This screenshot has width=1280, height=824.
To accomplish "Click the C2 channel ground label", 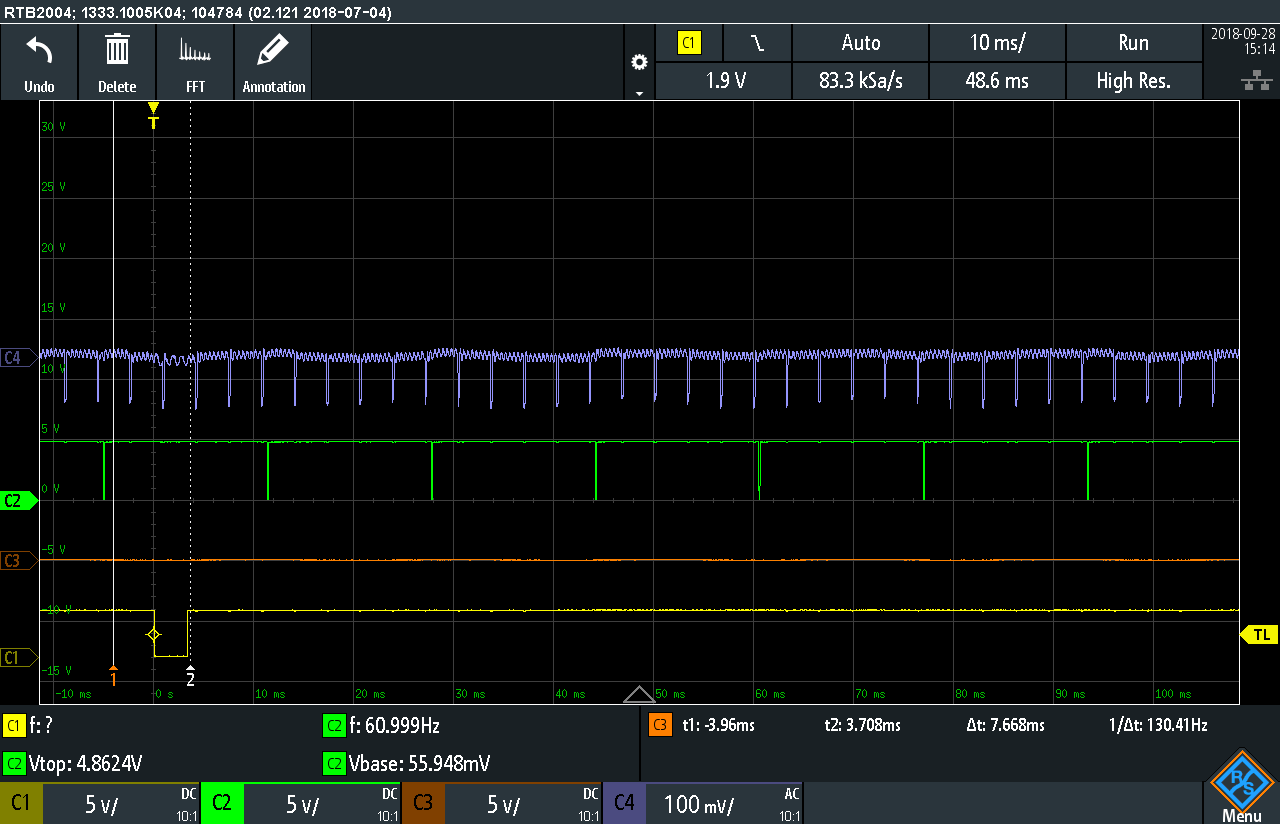I will (18, 501).
